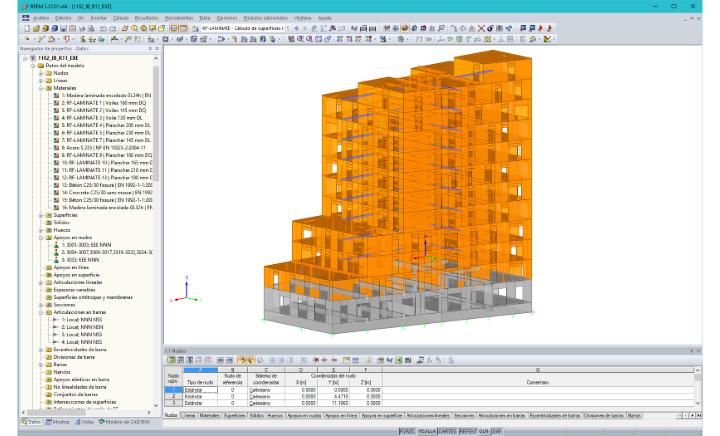Viewport: 720px width, 436px height.
Task: Toggle REFENT object snap in status bar
Action: [x=468, y=431]
